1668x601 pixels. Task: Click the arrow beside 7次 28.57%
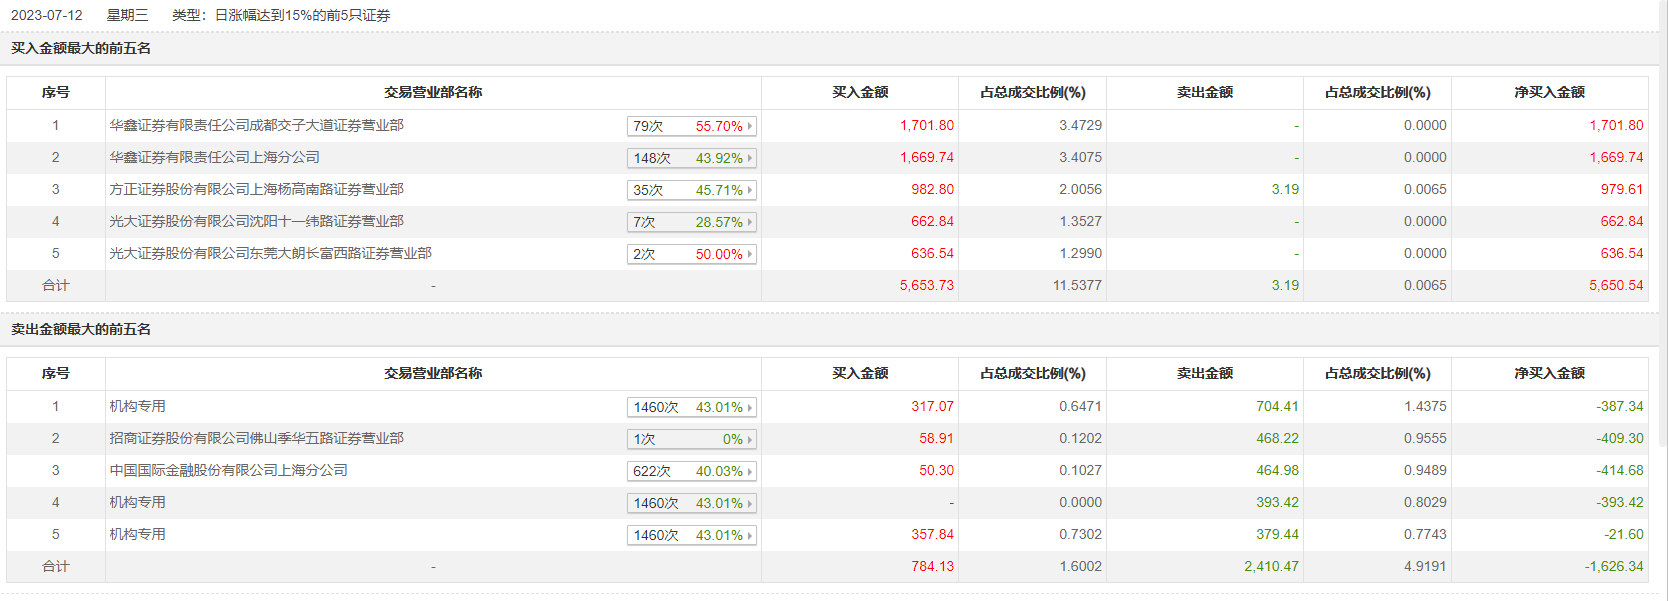[749, 222]
